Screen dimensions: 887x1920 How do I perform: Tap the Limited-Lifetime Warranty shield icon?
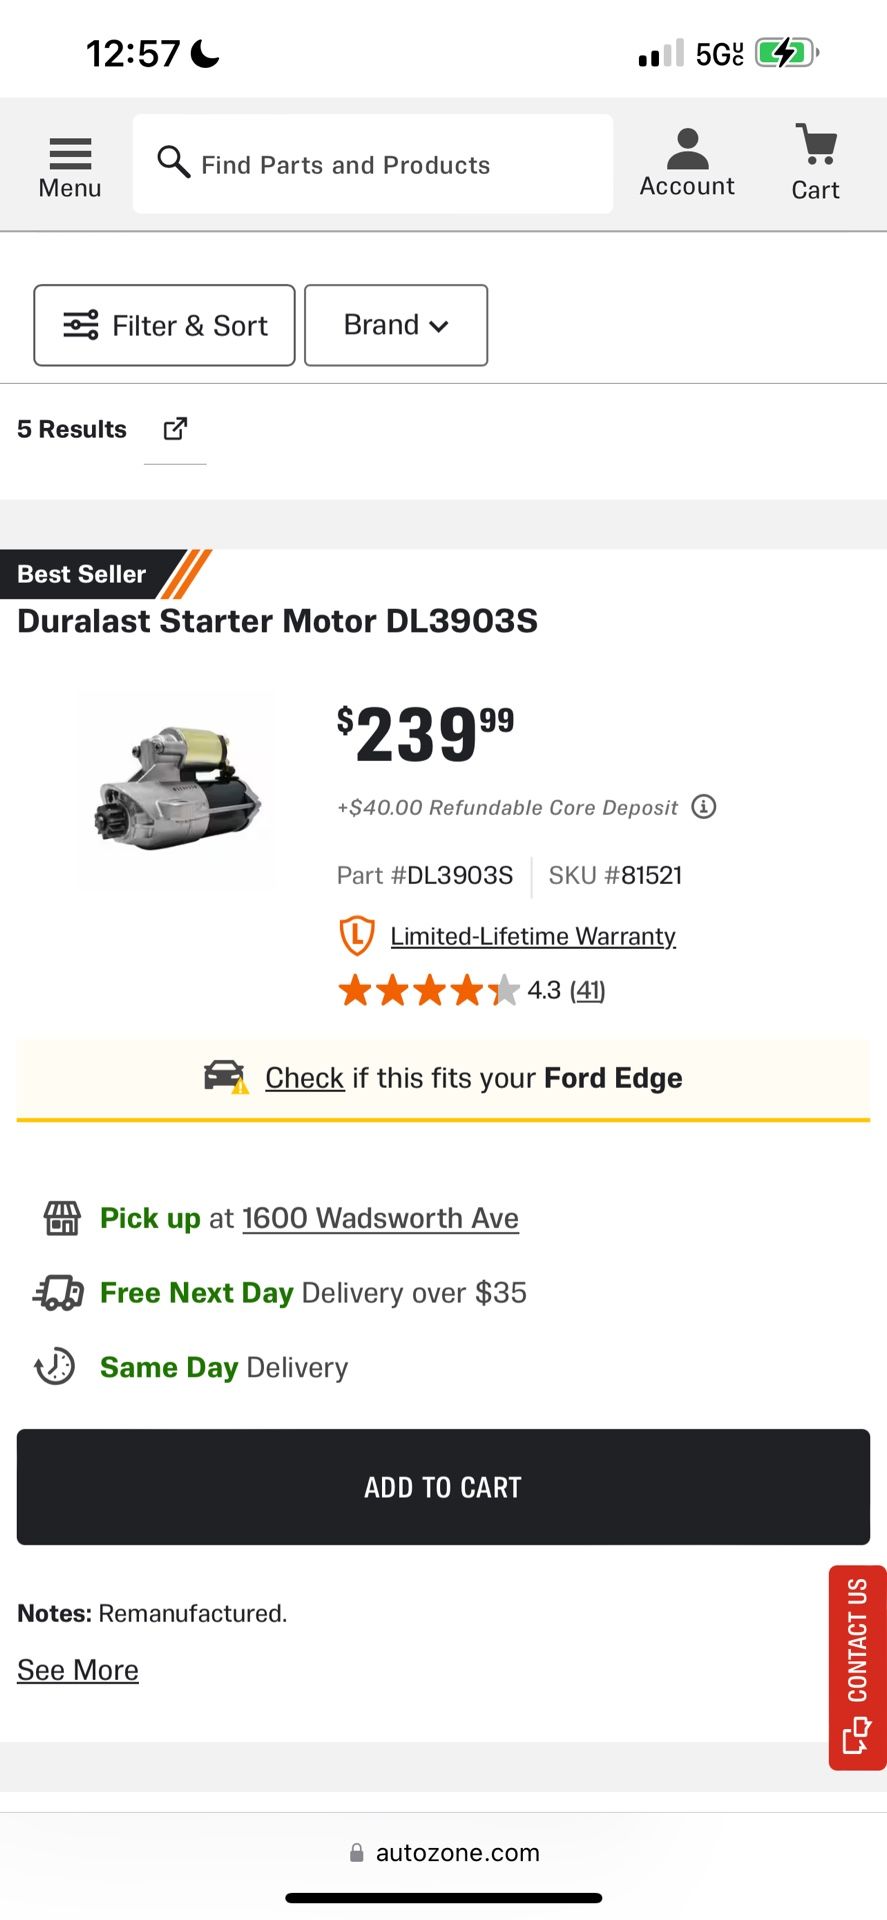pos(356,936)
